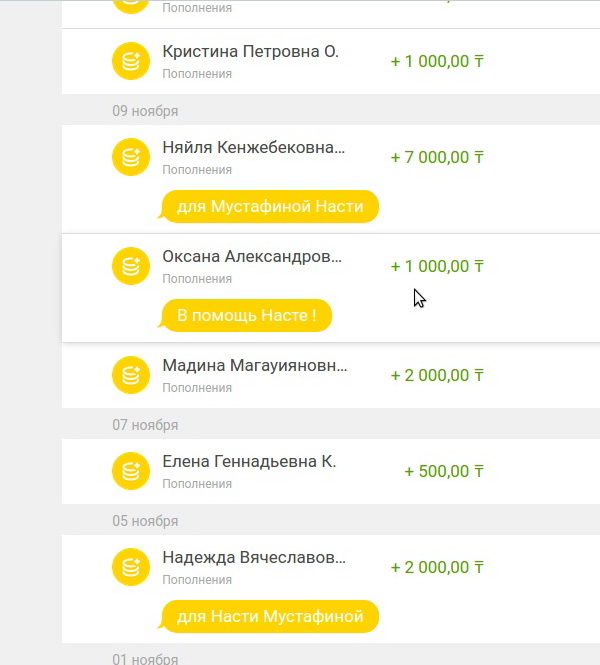The height and width of the screenshot is (665, 600).
Task: Click the + 500,00 ₸ amount
Action: pyautogui.click(x=444, y=471)
